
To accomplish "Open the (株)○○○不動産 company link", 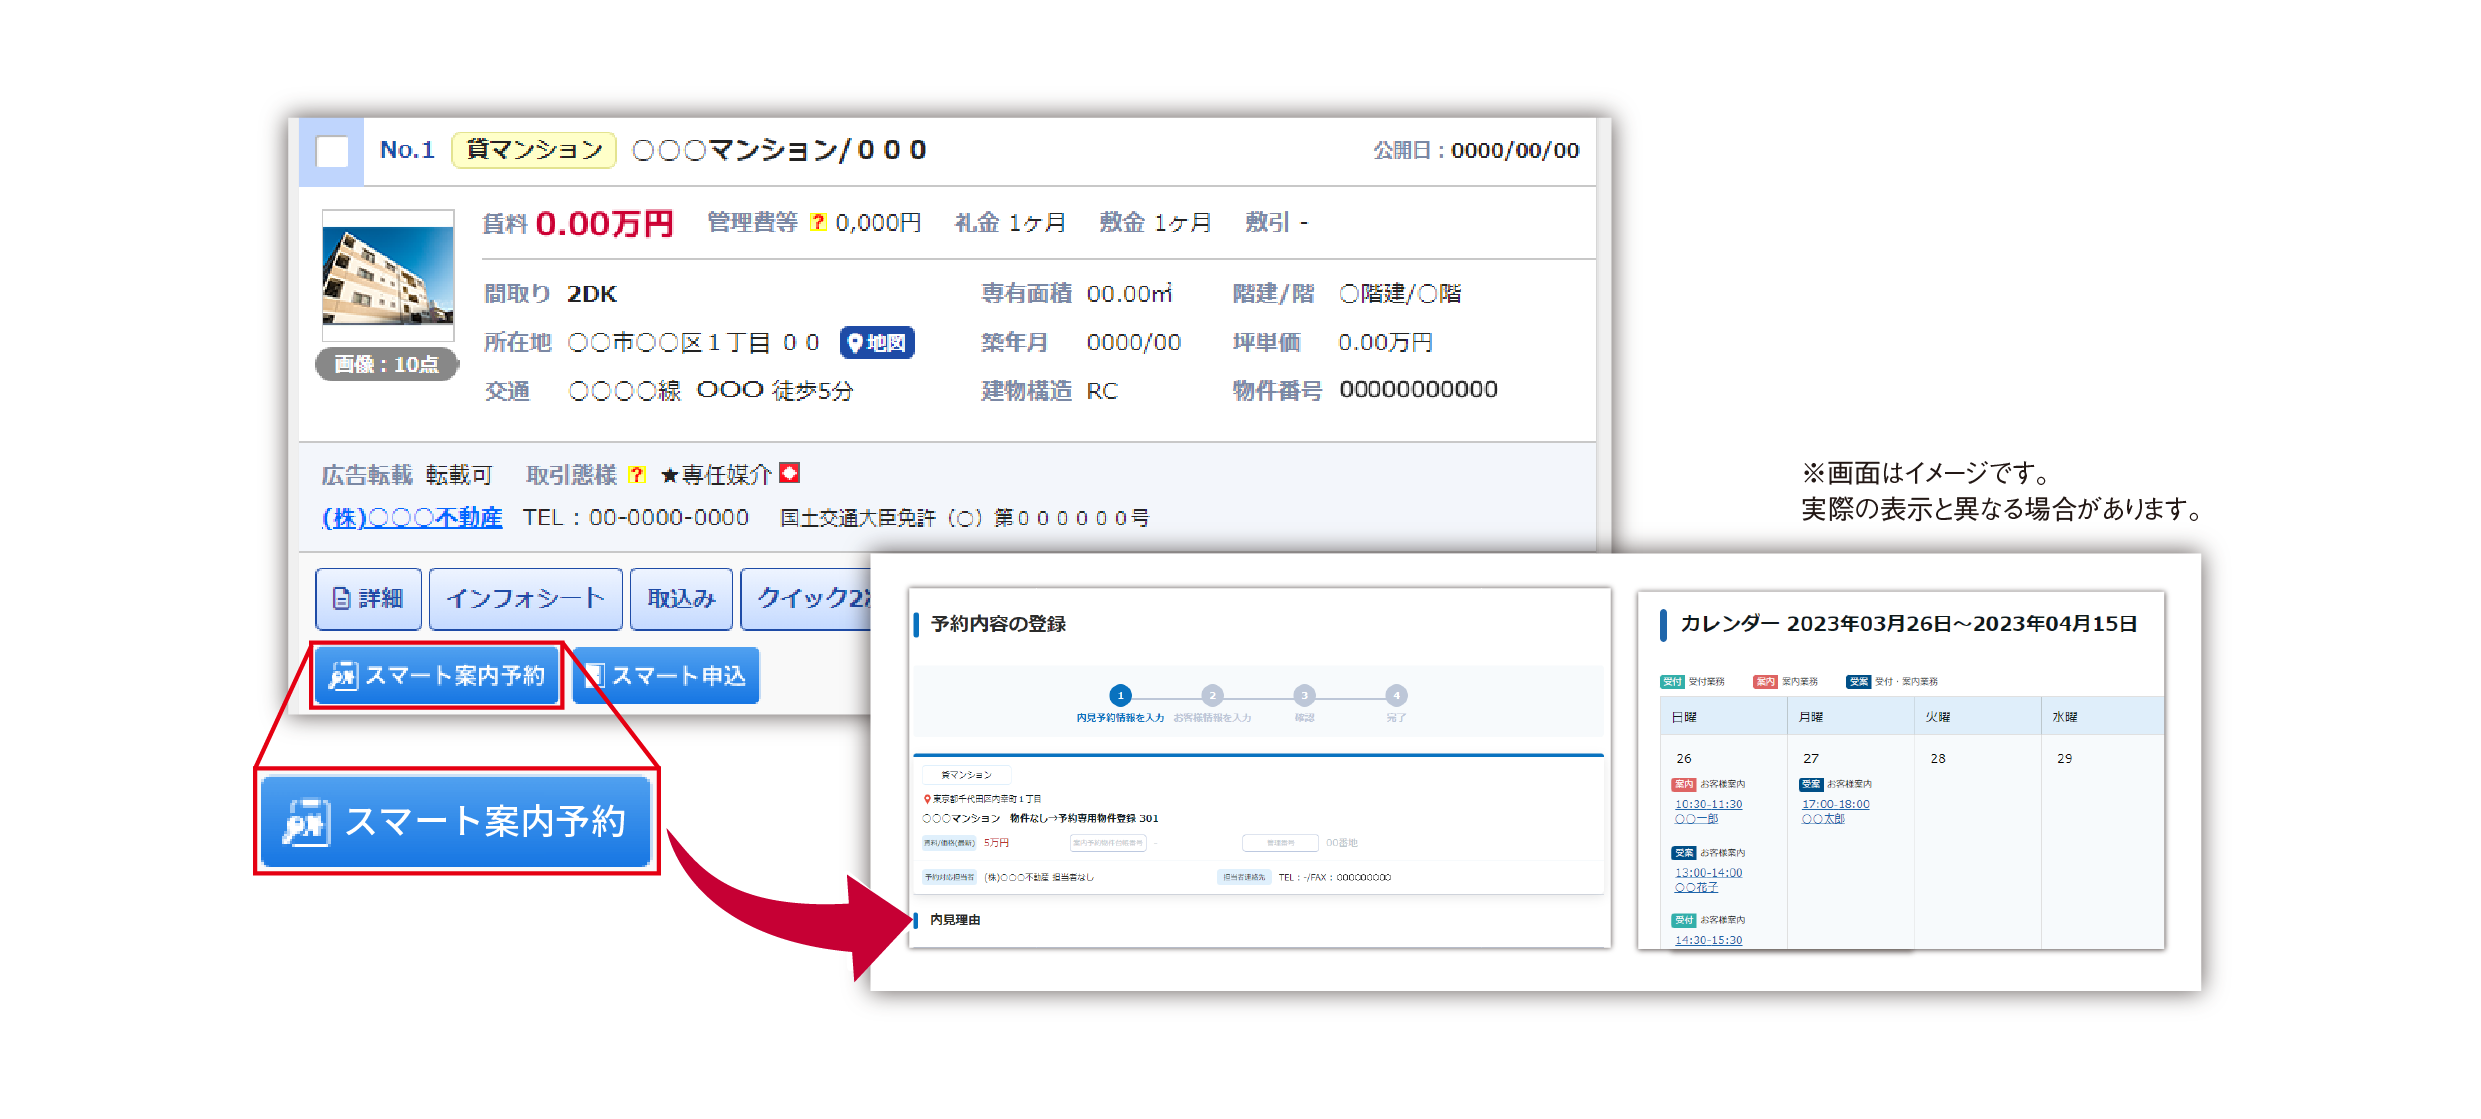I will pos(411,517).
